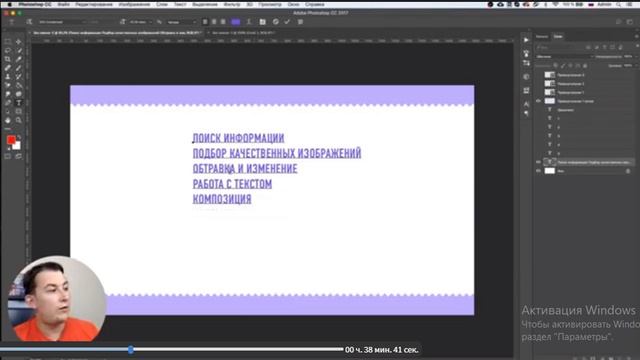
Task: Select the Eyedropper tool
Action: click(x=19, y=59)
